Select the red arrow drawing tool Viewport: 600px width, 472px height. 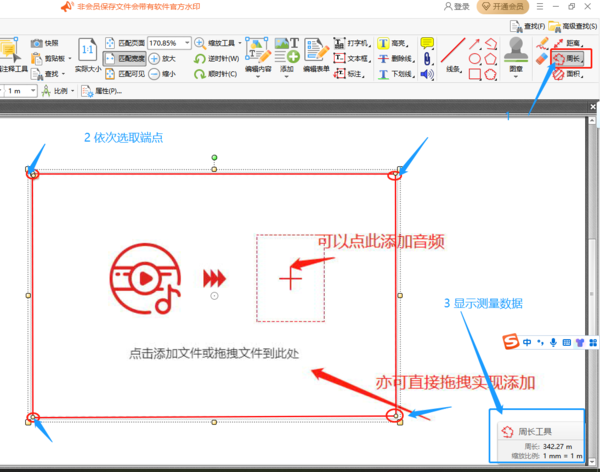474,44
